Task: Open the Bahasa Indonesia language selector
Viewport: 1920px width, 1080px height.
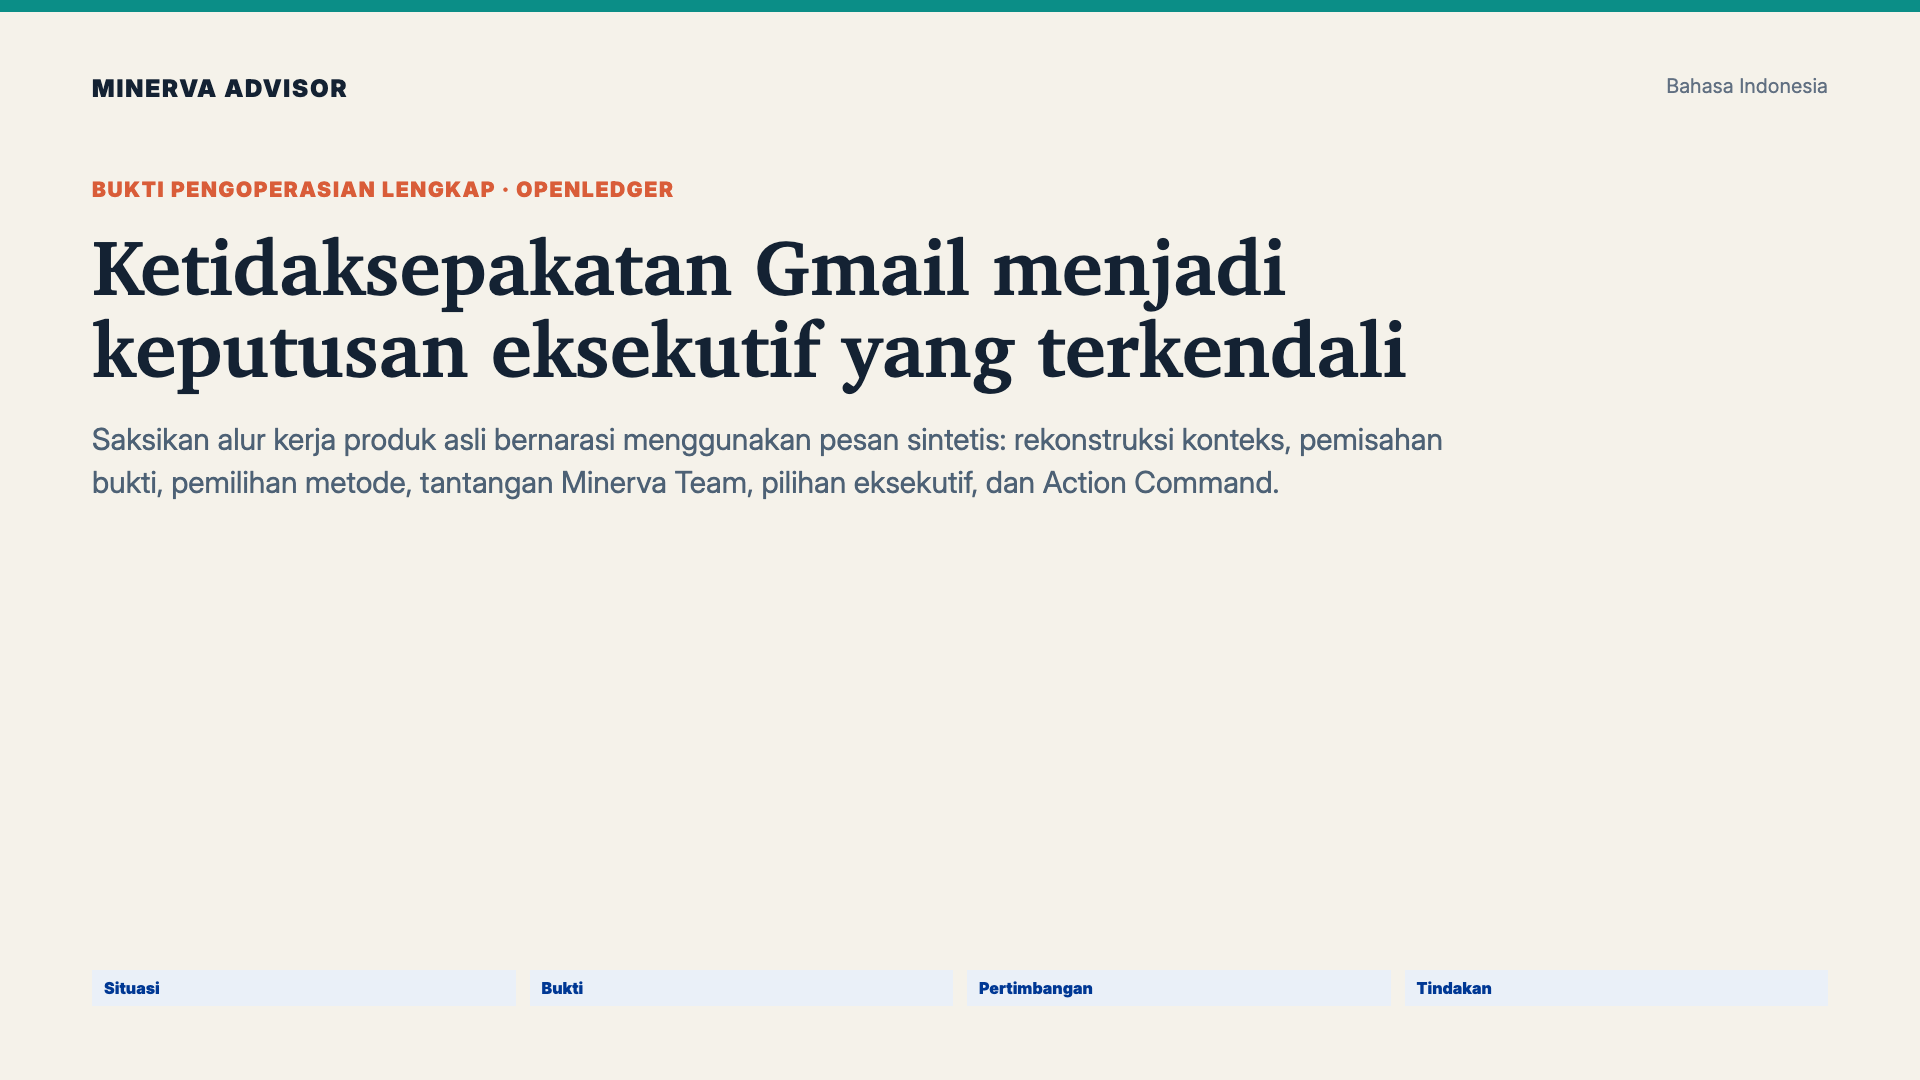Action: (x=1746, y=86)
